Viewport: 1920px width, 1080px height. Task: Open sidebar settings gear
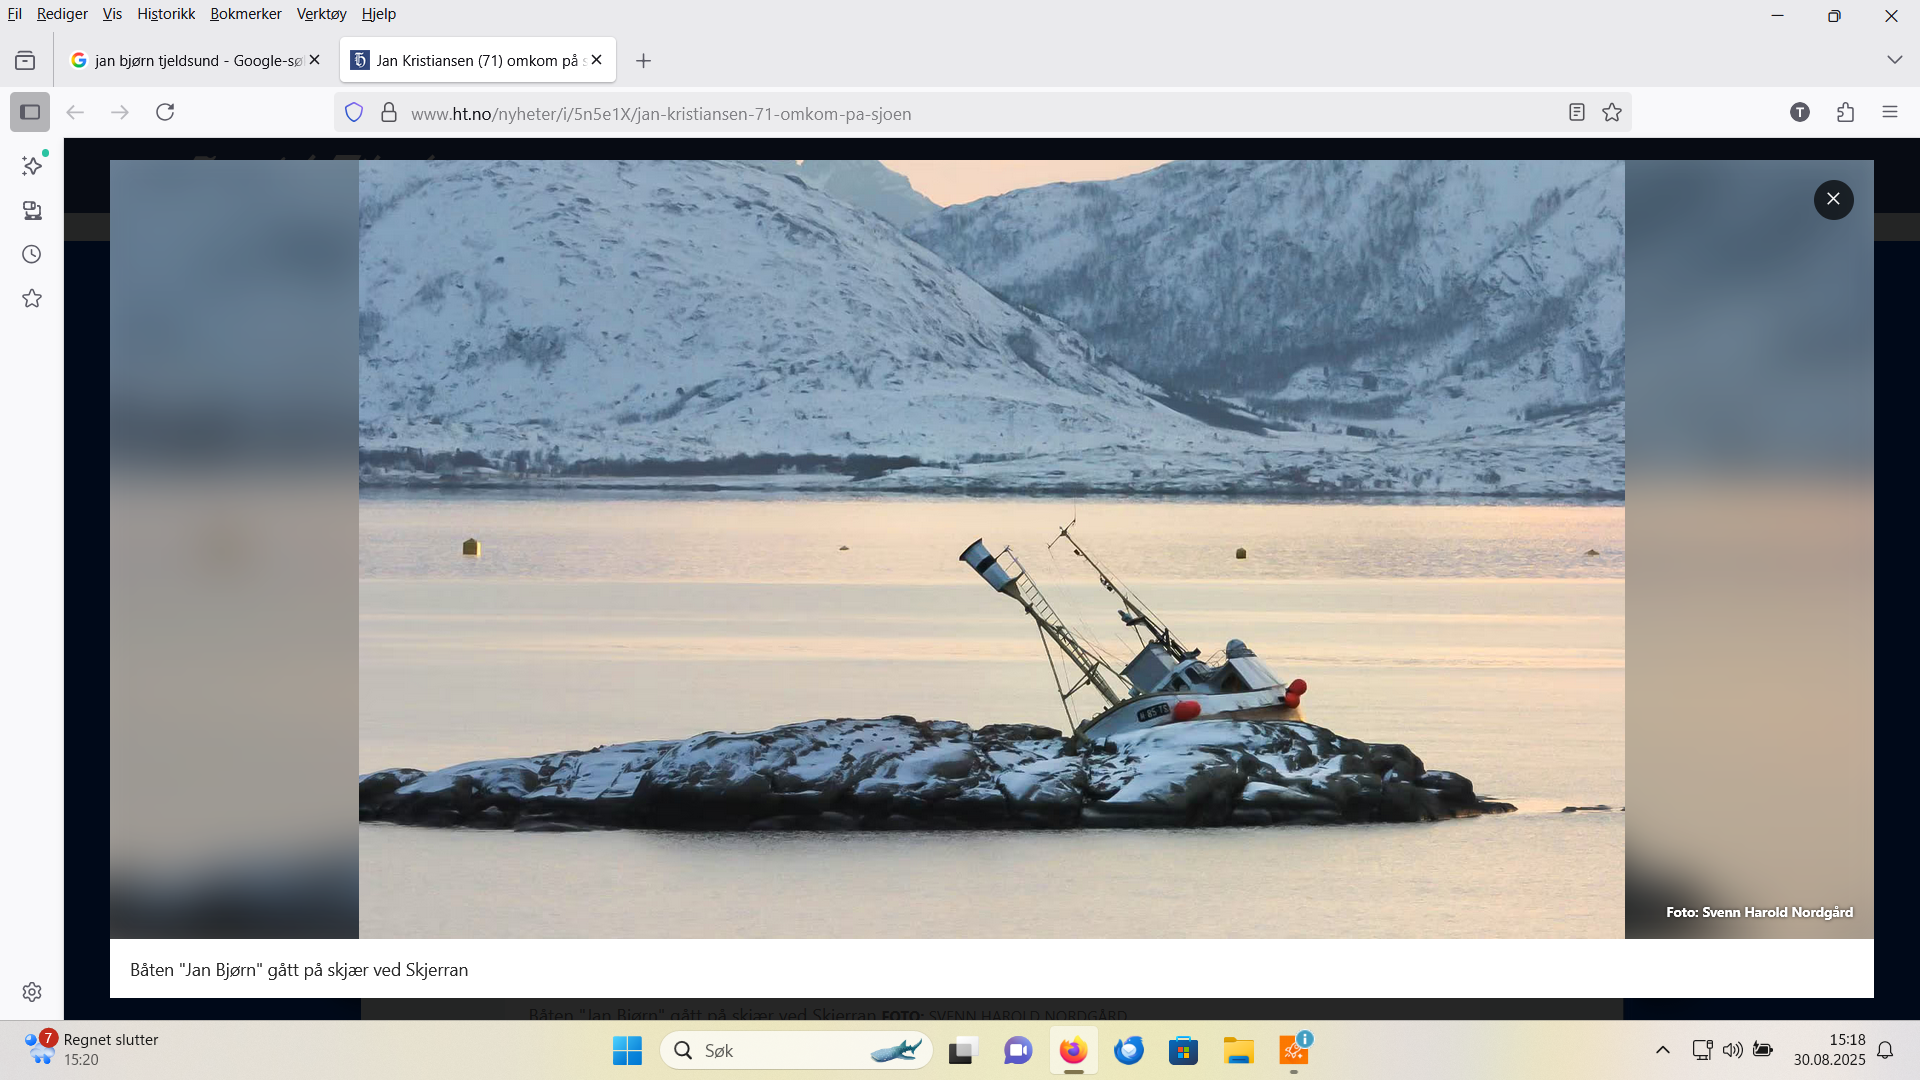[32, 992]
